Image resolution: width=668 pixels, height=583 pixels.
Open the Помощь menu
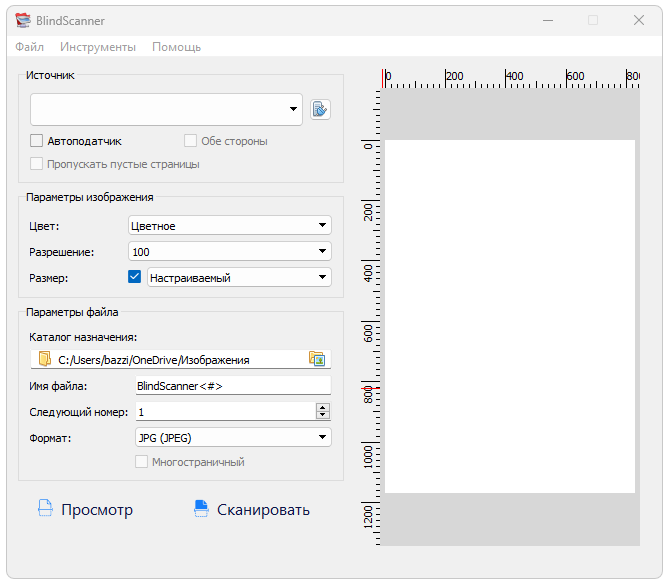176,47
